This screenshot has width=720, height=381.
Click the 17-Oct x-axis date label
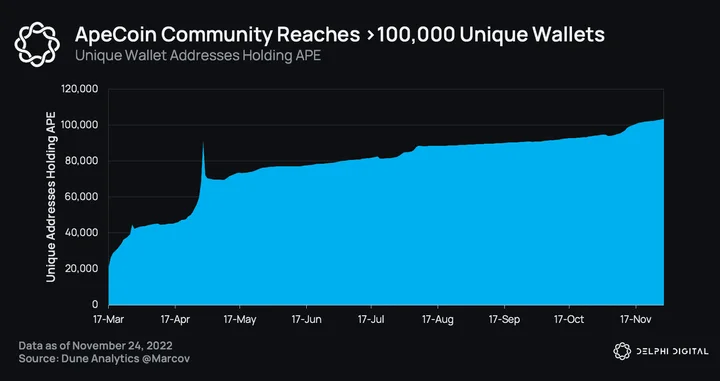569,319
